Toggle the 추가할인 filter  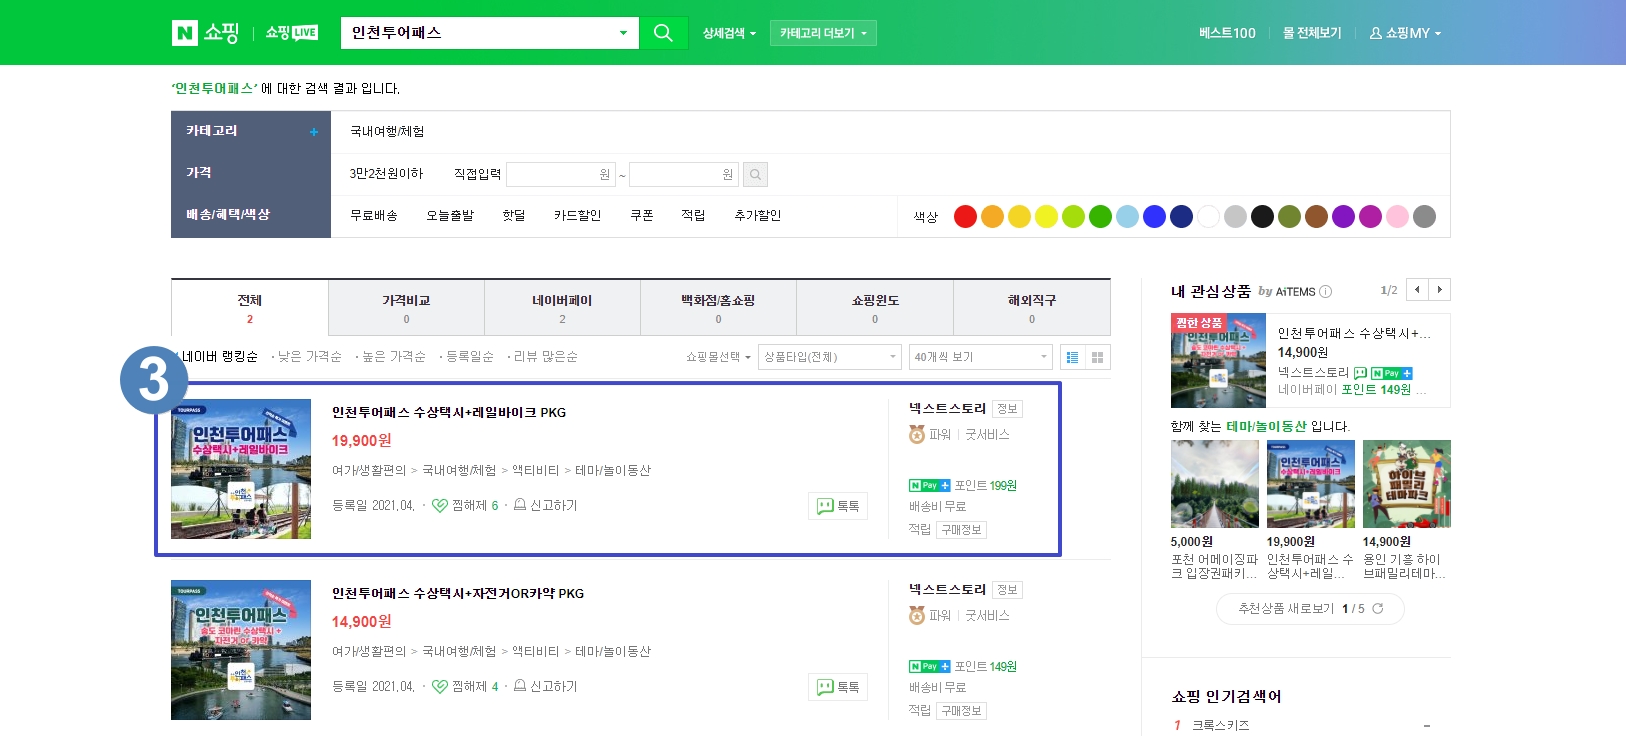coord(758,216)
